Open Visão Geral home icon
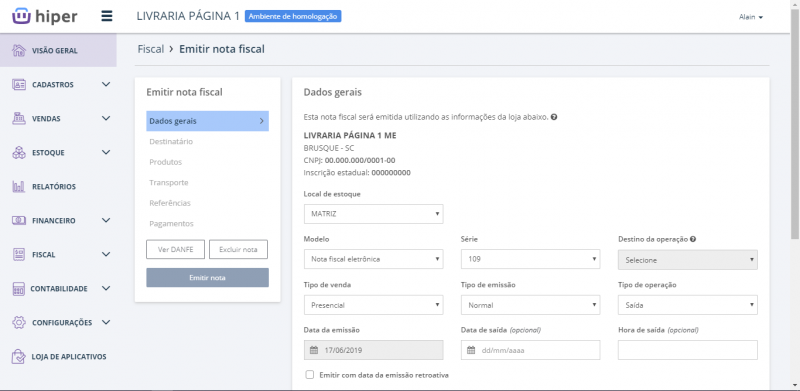The width and height of the screenshot is (800, 391). [18, 51]
